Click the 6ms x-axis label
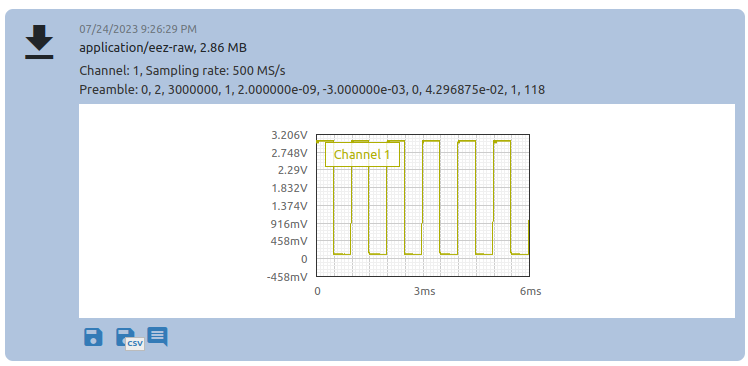The image size is (748, 366). click(530, 291)
